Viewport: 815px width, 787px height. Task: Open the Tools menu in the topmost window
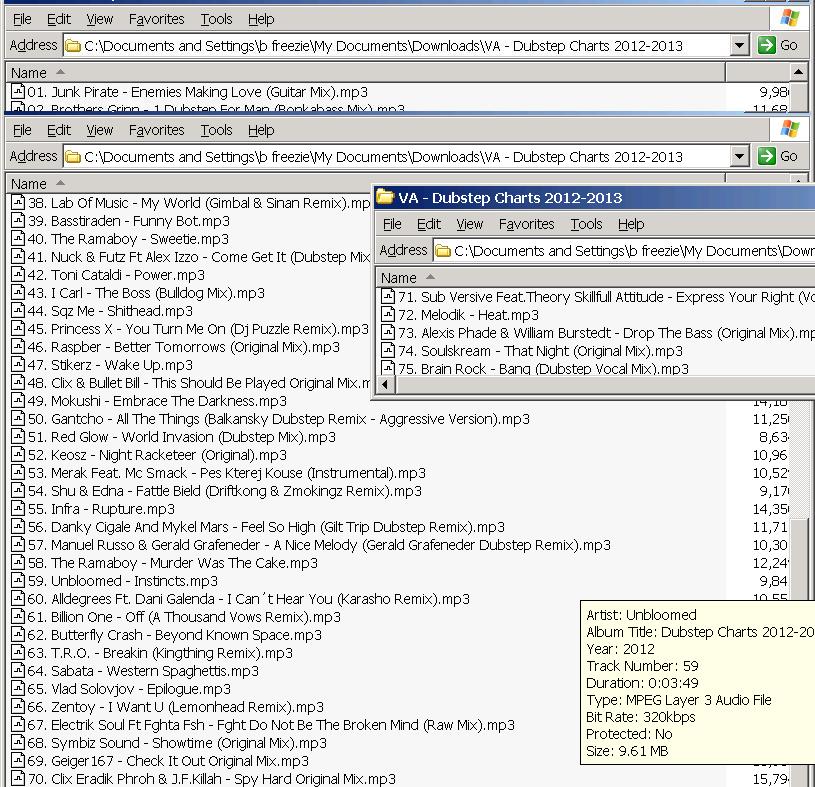tap(216, 19)
